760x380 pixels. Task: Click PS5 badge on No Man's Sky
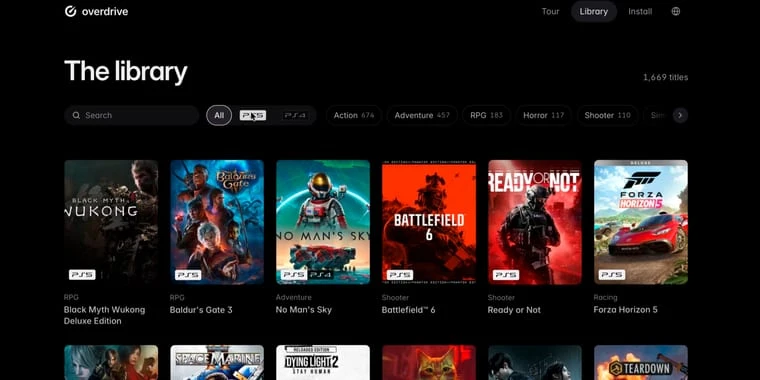click(294, 275)
